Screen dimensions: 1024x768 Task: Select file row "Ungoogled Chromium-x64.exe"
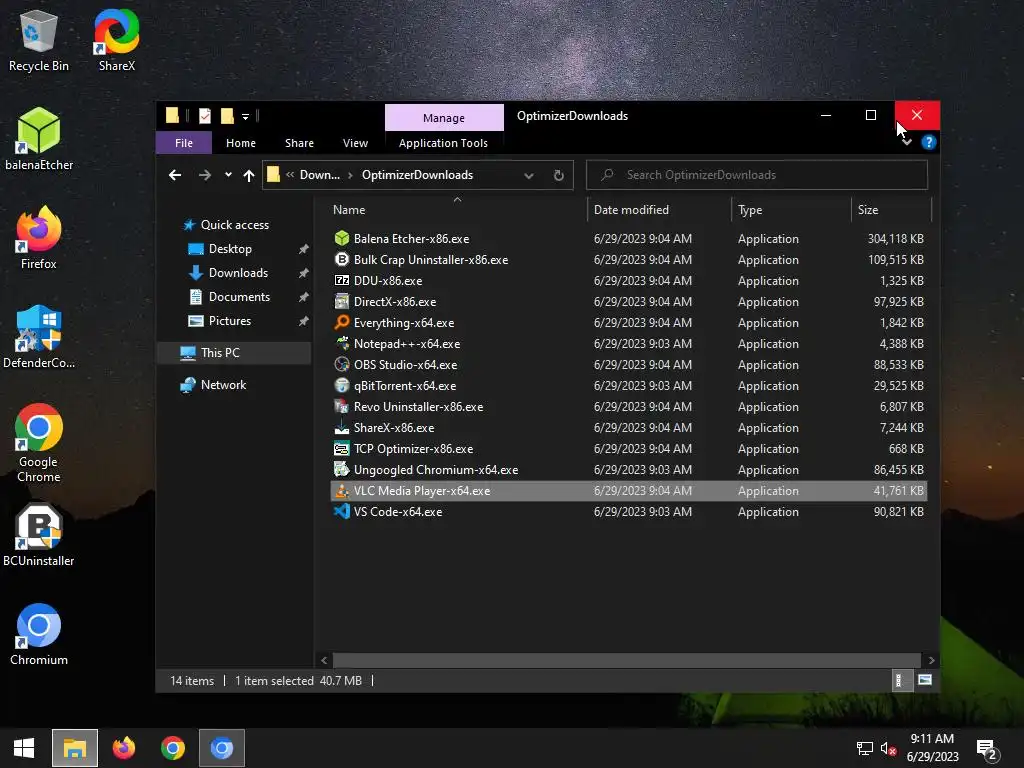(x=628, y=470)
